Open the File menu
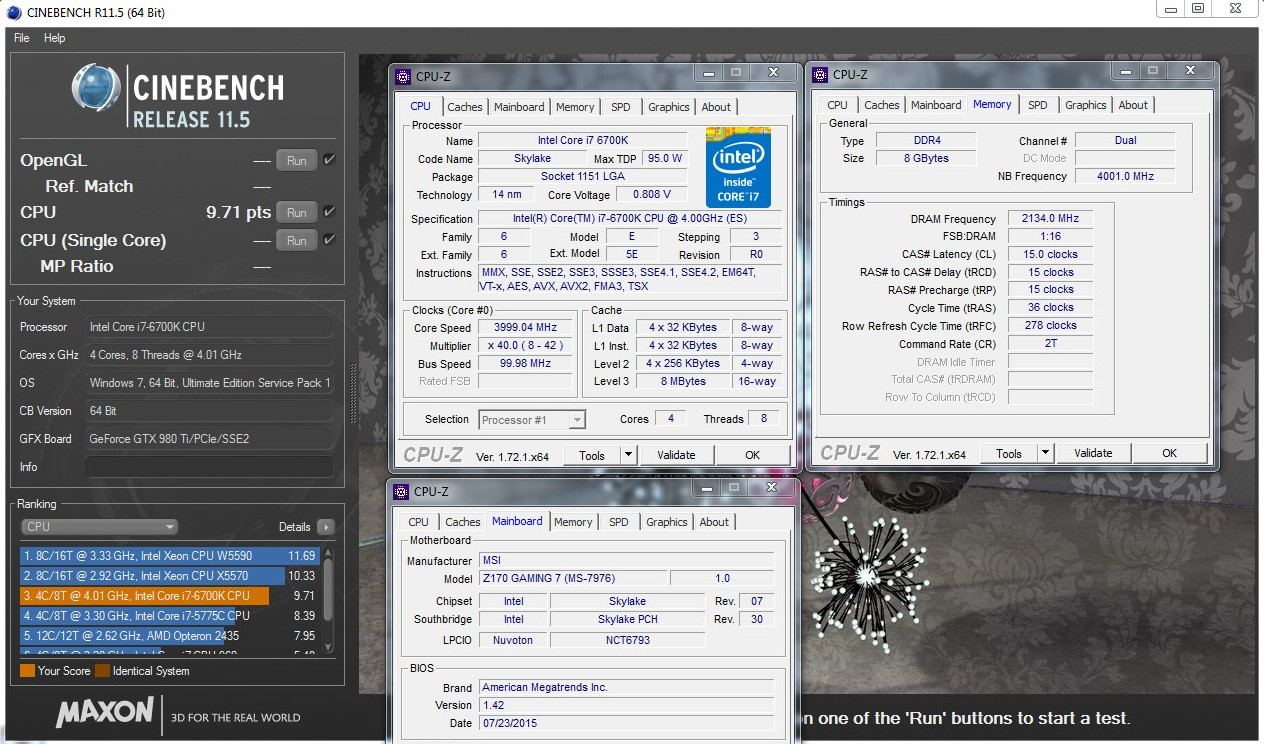This screenshot has height=744, width=1264. (x=21, y=38)
